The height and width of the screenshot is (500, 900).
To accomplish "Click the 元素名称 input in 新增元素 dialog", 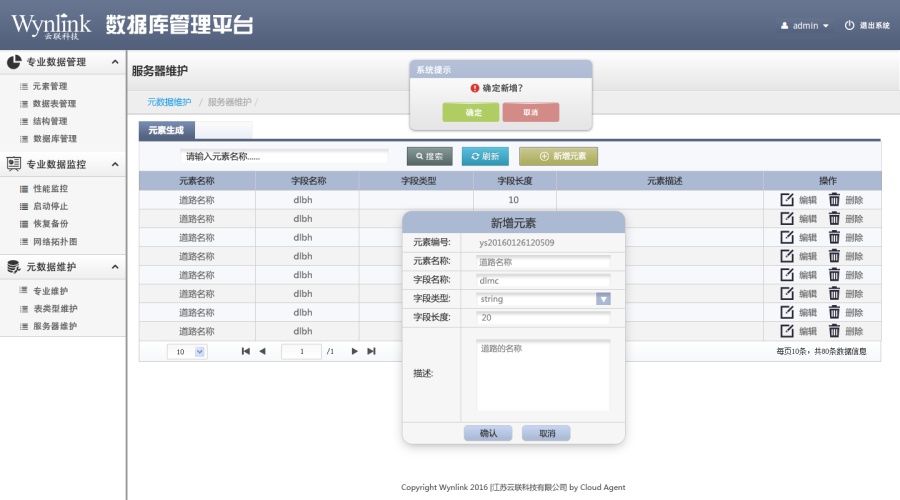I will [x=543, y=262].
